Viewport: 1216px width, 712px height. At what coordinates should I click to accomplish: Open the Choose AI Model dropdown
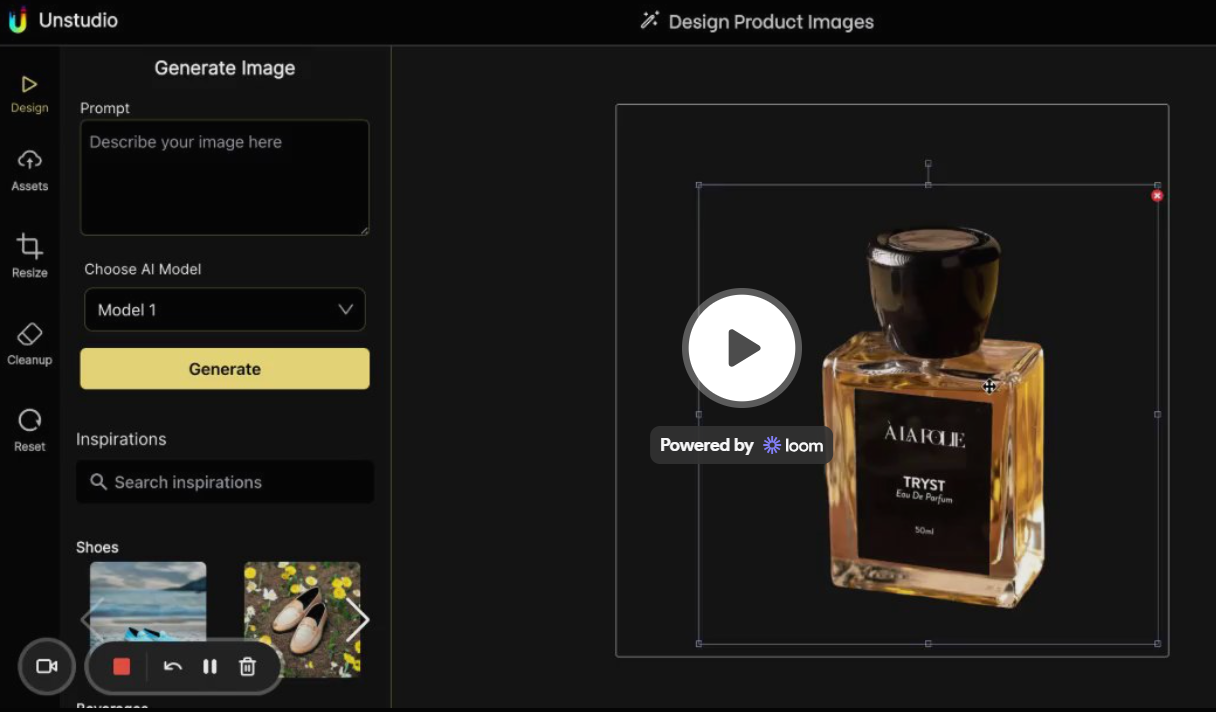tap(225, 310)
